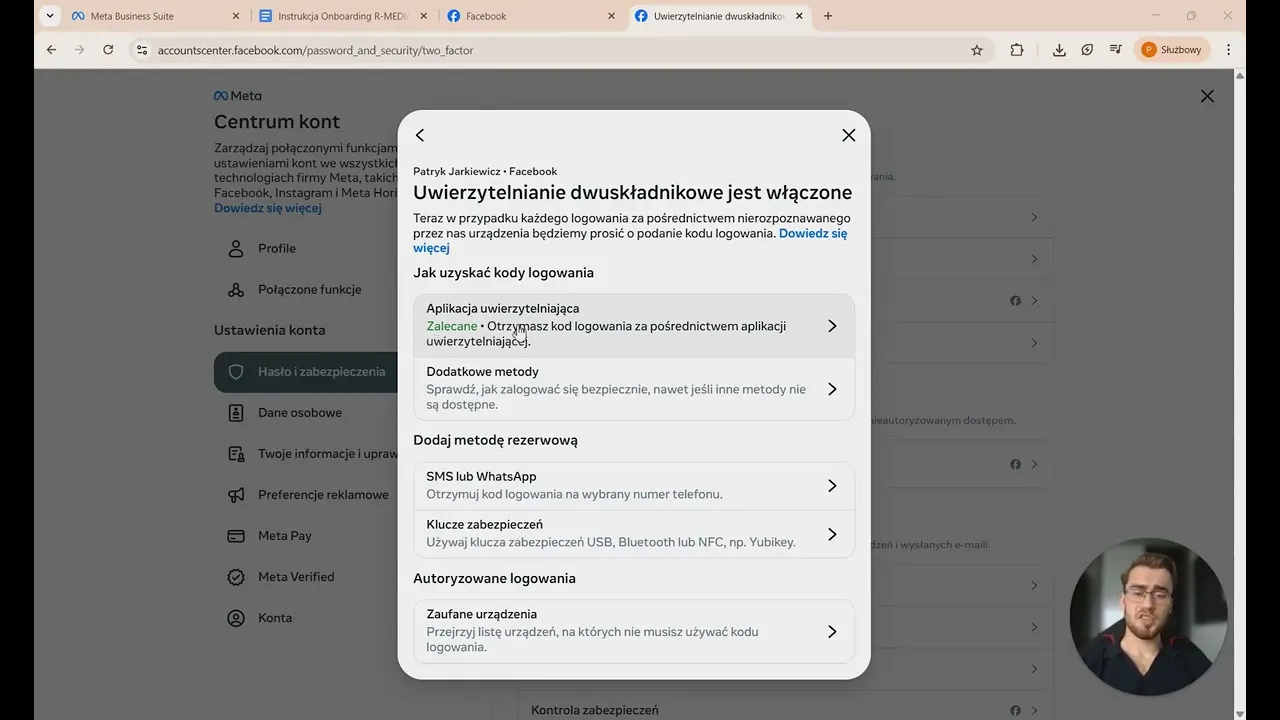Close the two-factor authentication dialog
Screen dimensions: 1280x720
coord(848,135)
